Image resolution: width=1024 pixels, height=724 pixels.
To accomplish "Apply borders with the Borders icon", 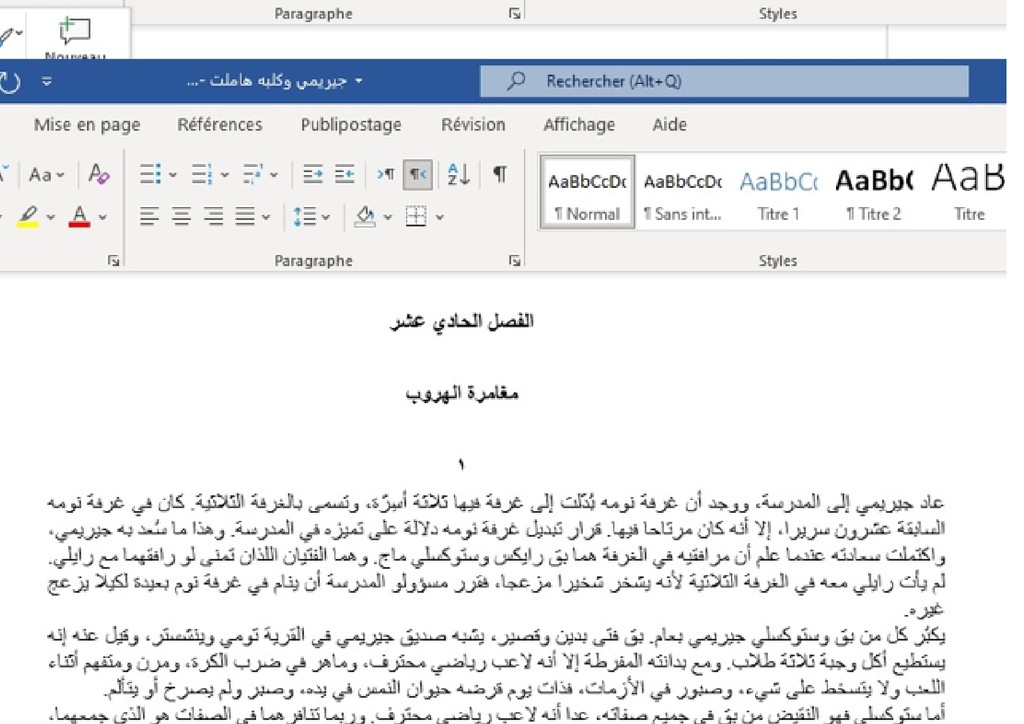I will tap(416, 217).
